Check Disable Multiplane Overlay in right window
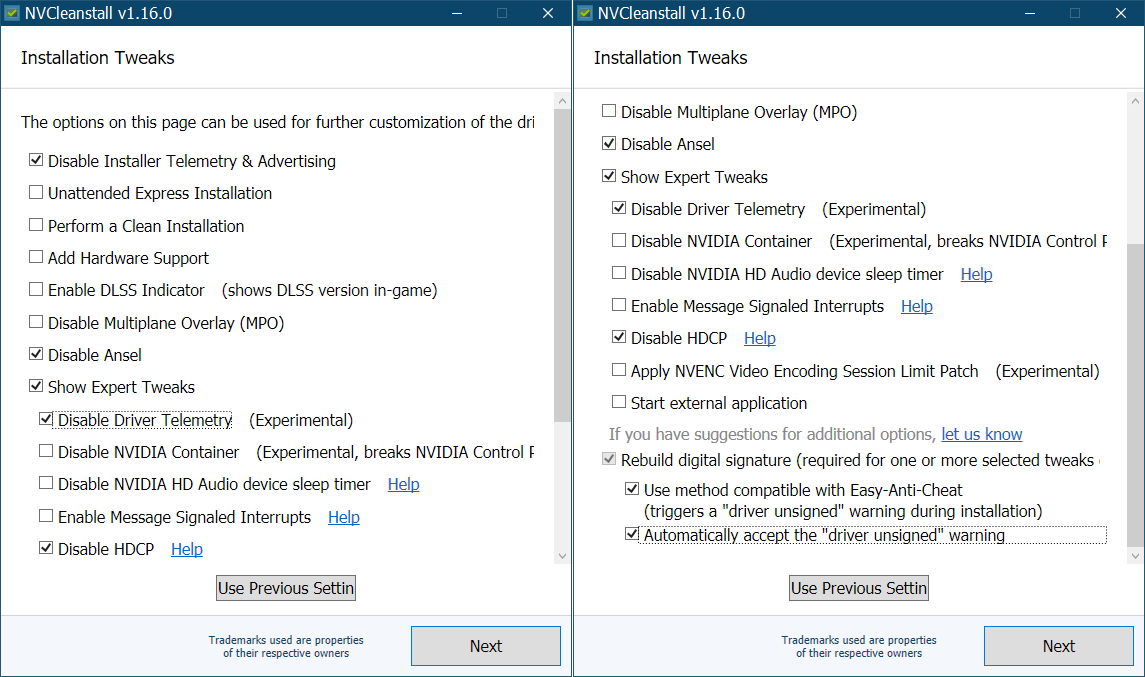This screenshot has height=677, width=1145. 609,111
